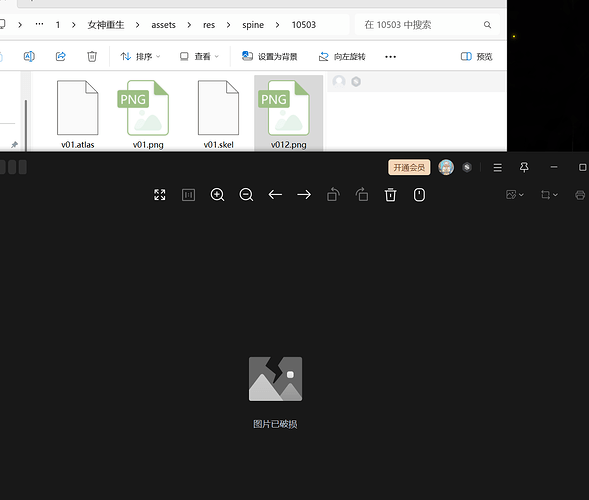Rotate image counterclockwise in viewer toolbar
The width and height of the screenshot is (589, 500).
click(333, 195)
